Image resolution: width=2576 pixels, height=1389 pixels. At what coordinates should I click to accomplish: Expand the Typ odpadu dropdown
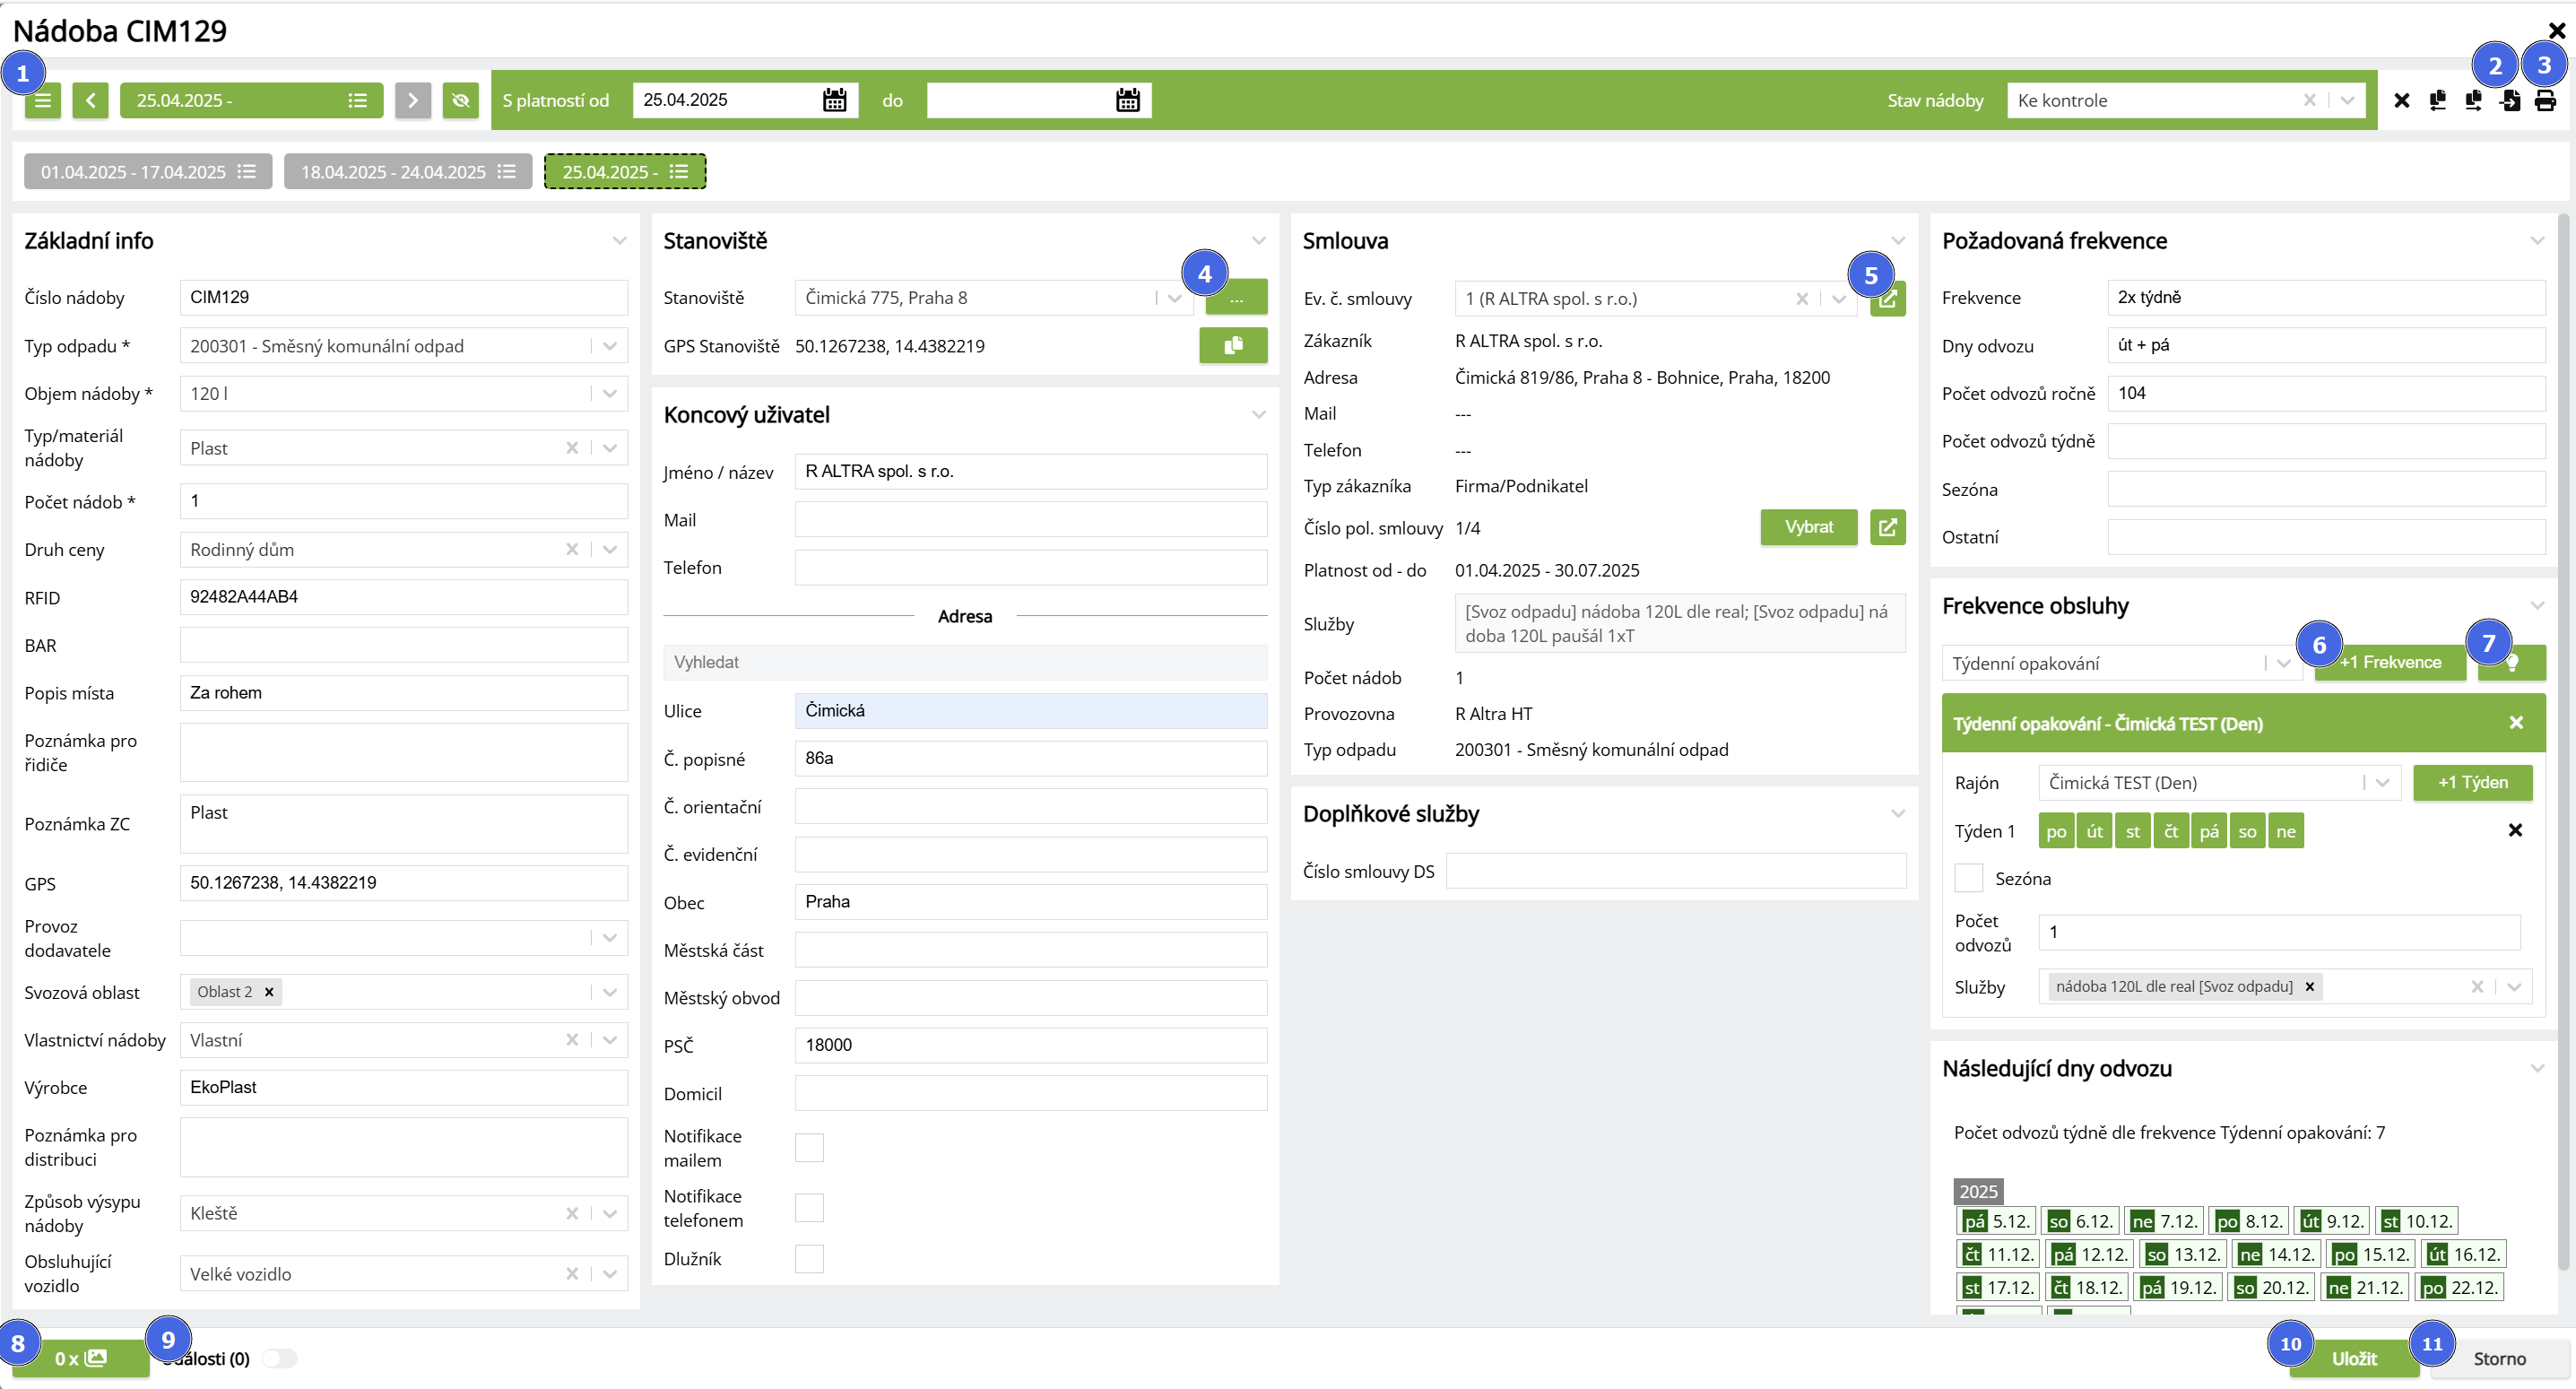(610, 346)
